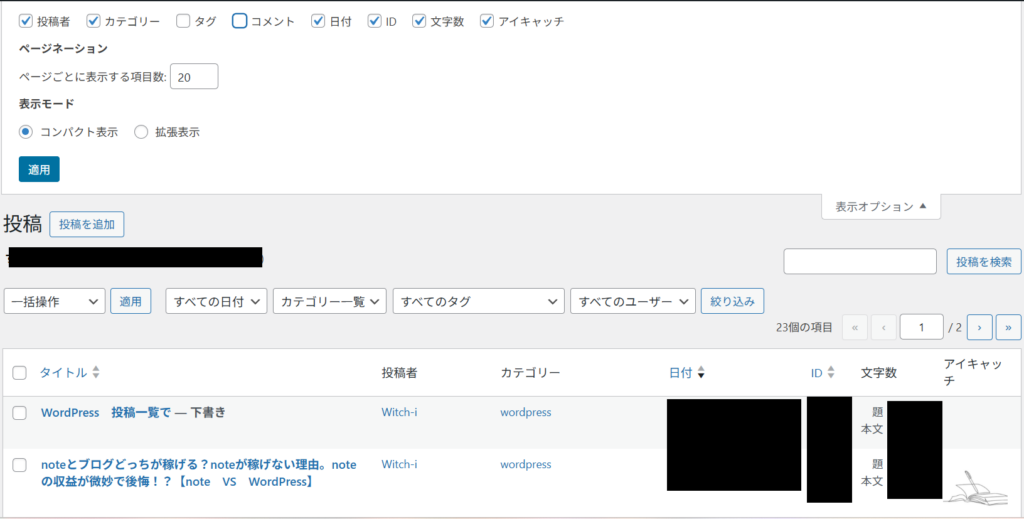1024x519 pixels.
Task: Uncheck the 日付 column checkbox
Action: point(318,22)
